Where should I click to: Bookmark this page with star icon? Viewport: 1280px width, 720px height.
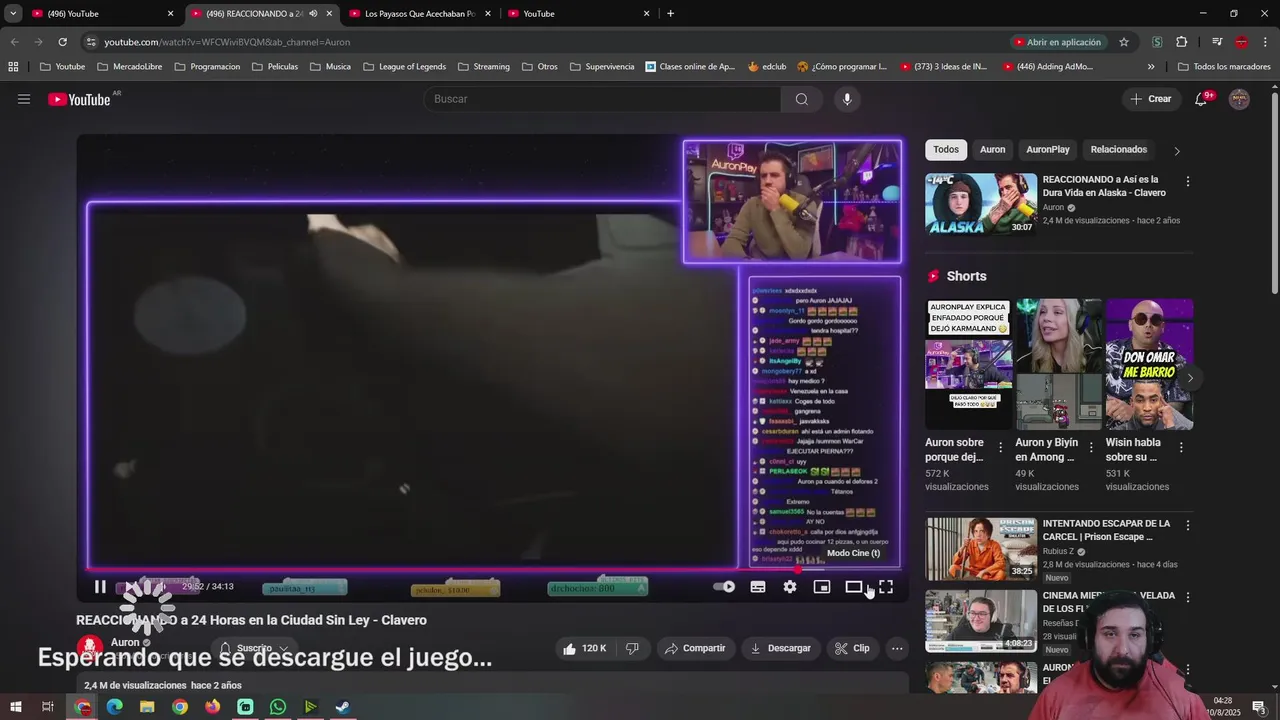point(1124,42)
